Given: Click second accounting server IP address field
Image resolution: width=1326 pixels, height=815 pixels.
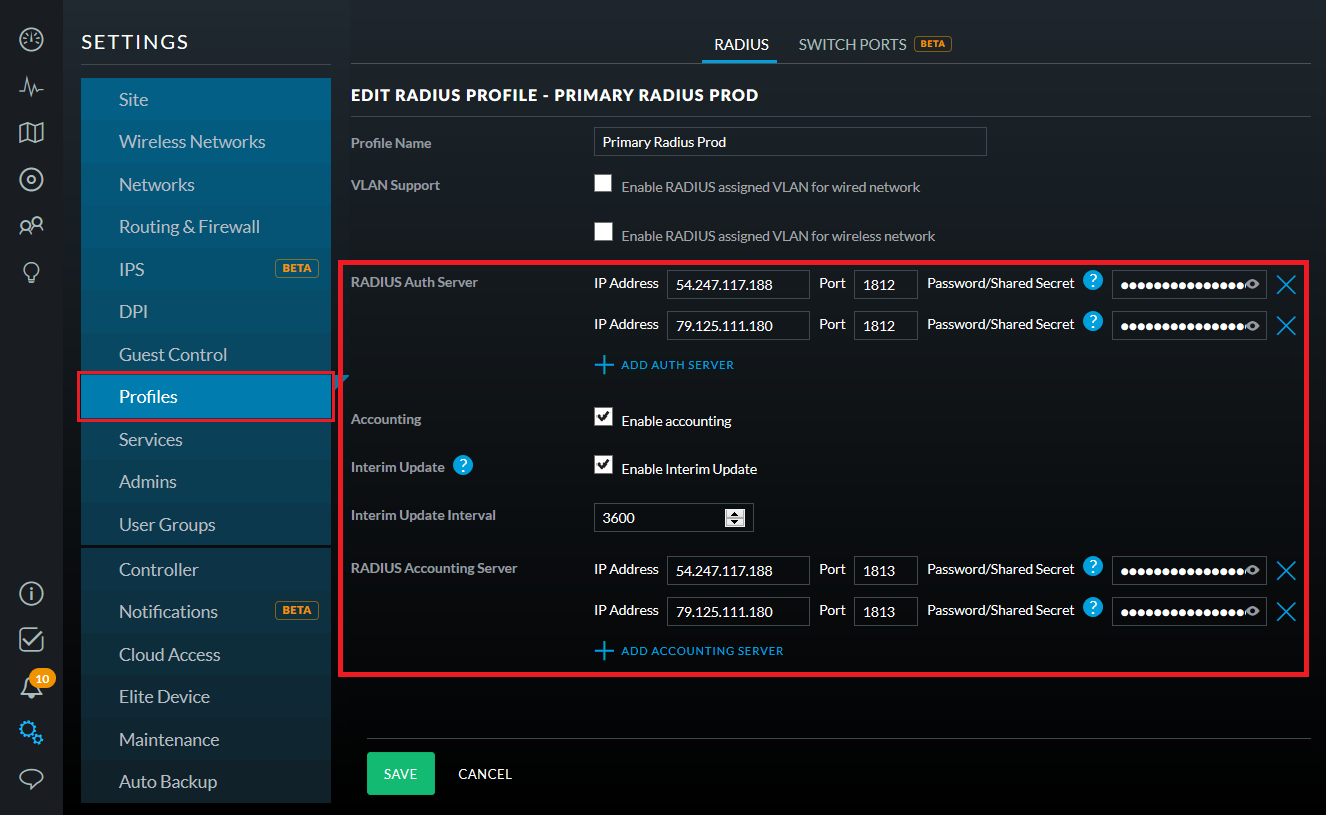Looking at the screenshot, I should [x=738, y=612].
